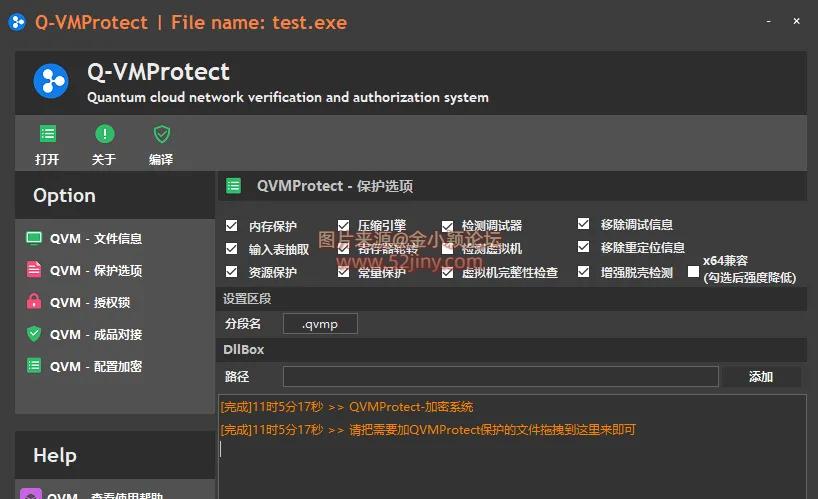Click the 分段名 field containing .qvmp
The width and height of the screenshot is (818, 499).
[320, 324]
